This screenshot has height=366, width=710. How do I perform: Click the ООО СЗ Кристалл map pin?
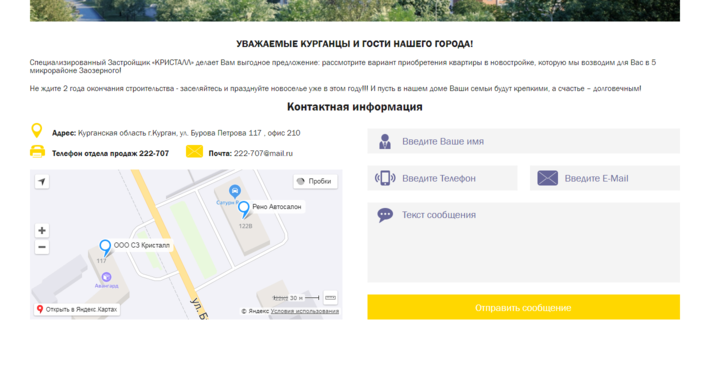(x=105, y=248)
